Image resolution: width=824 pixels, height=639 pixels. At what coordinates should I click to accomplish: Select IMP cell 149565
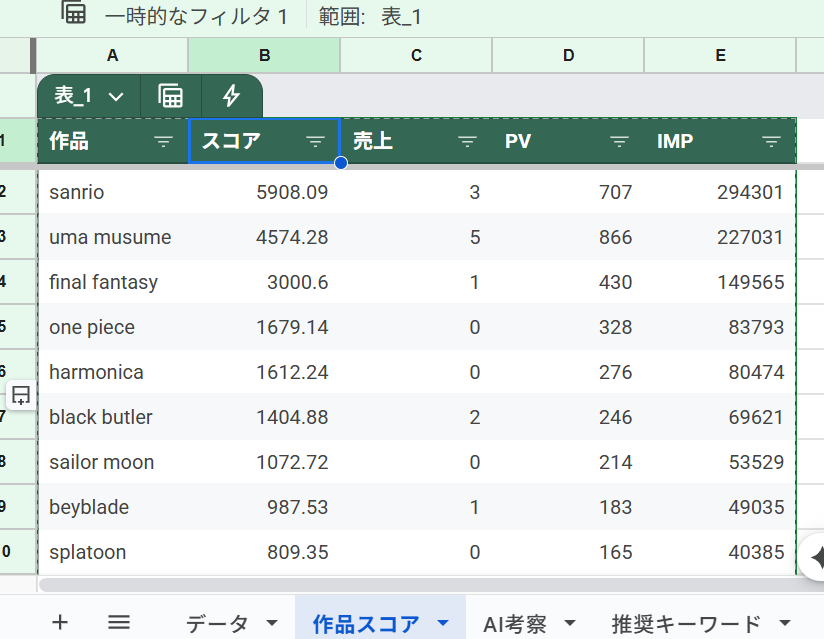pos(720,282)
